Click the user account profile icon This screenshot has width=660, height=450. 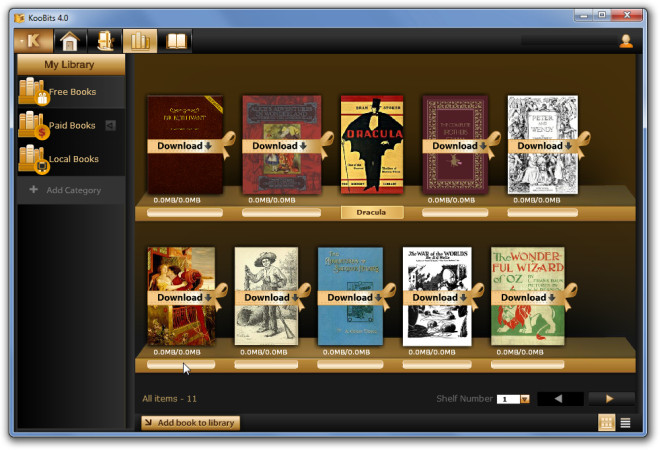626,41
